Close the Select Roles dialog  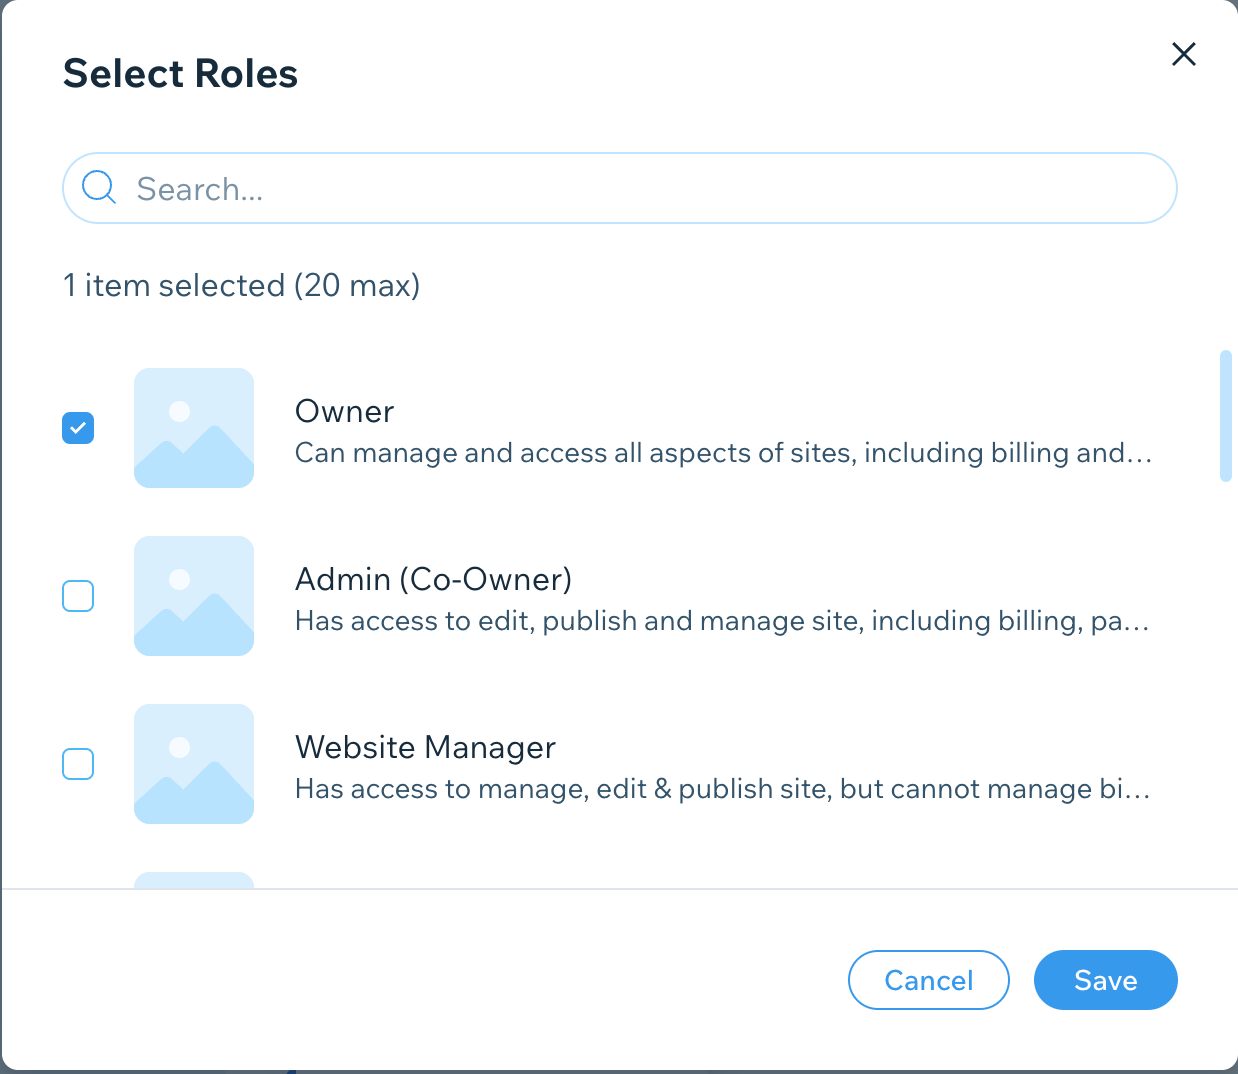1184,54
